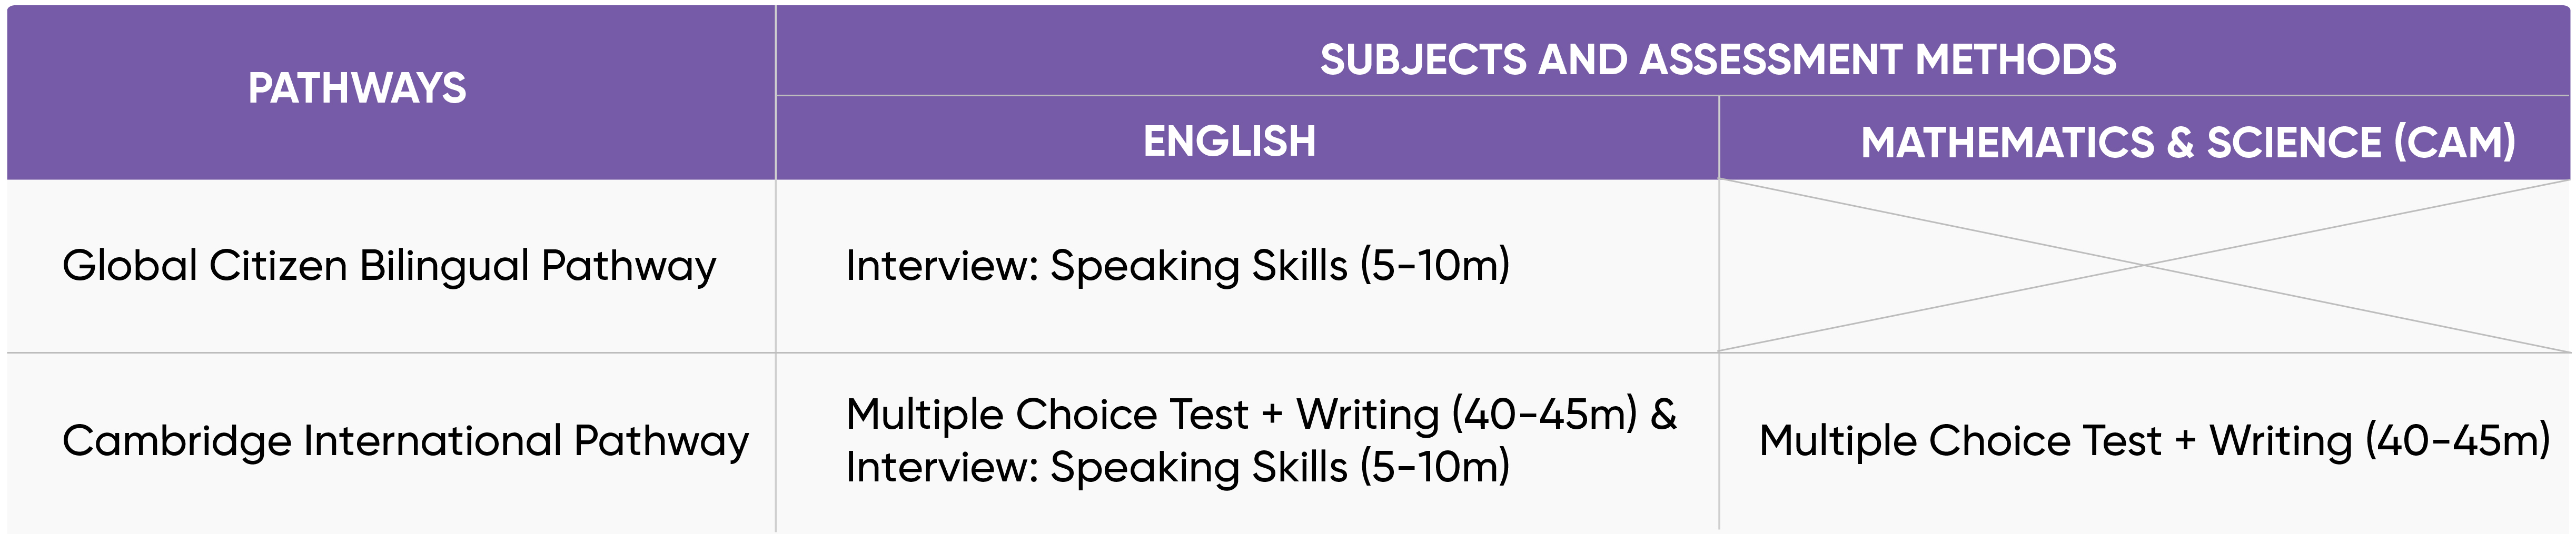Select the Cambridge International Pathway cell
The image size is (2576, 534).
pyautogui.click(x=405, y=441)
